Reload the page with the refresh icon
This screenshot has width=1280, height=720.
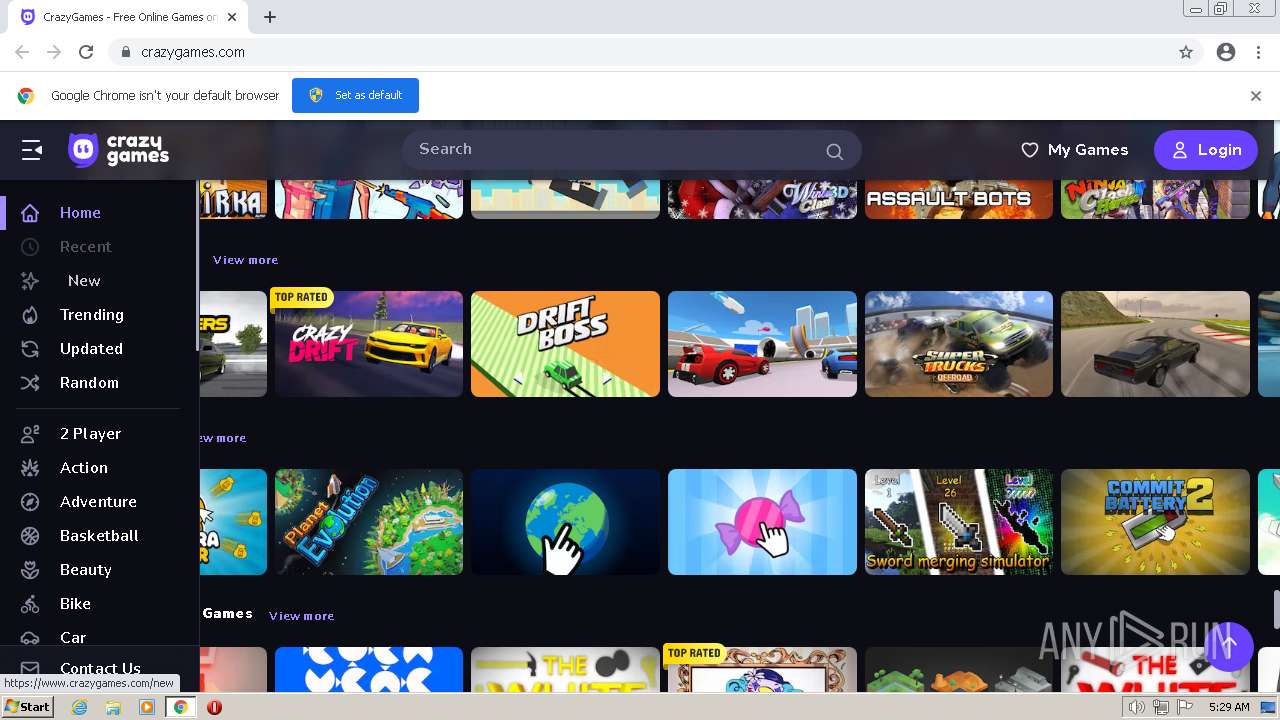point(86,52)
